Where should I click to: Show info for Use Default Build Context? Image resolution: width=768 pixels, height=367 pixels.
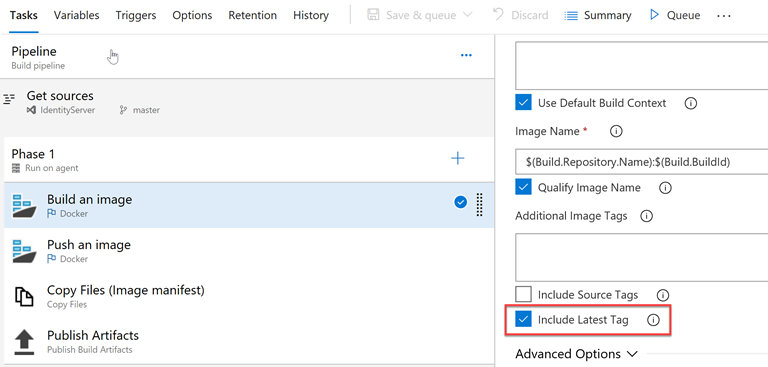pos(691,103)
